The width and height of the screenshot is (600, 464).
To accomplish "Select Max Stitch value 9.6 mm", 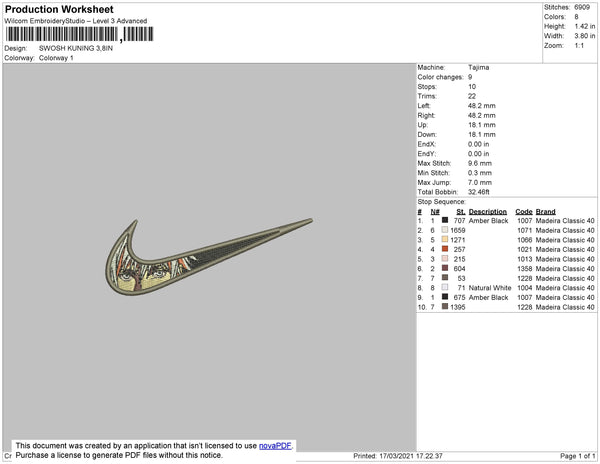I will [480, 163].
